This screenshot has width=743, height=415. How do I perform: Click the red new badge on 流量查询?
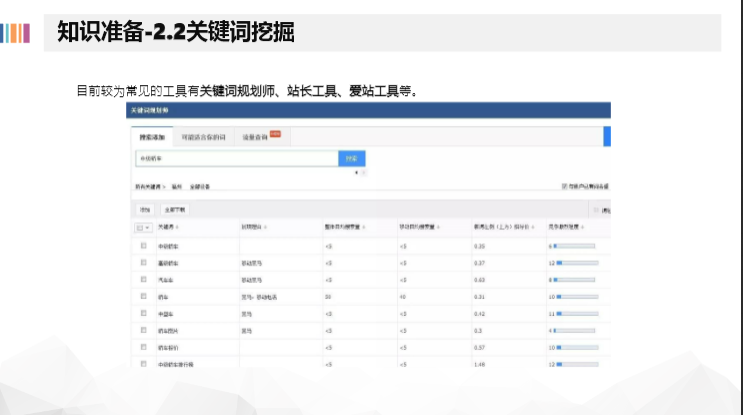click(x=274, y=133)
